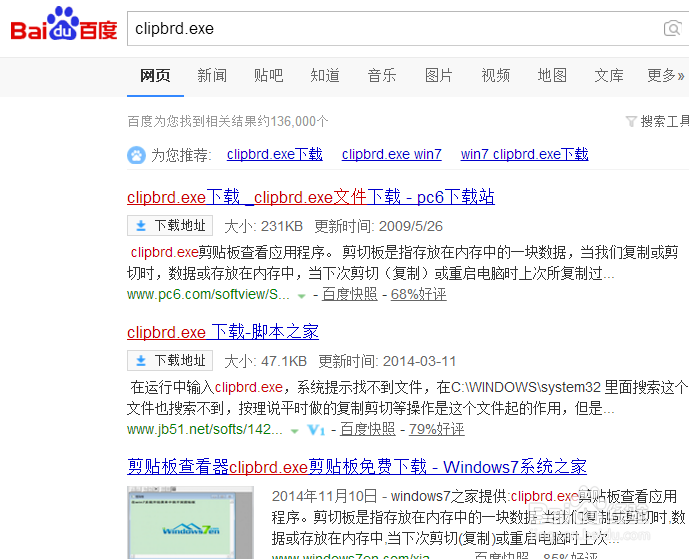Click search tools filter icon
This screenshot has width=689, height=559.
631,121
